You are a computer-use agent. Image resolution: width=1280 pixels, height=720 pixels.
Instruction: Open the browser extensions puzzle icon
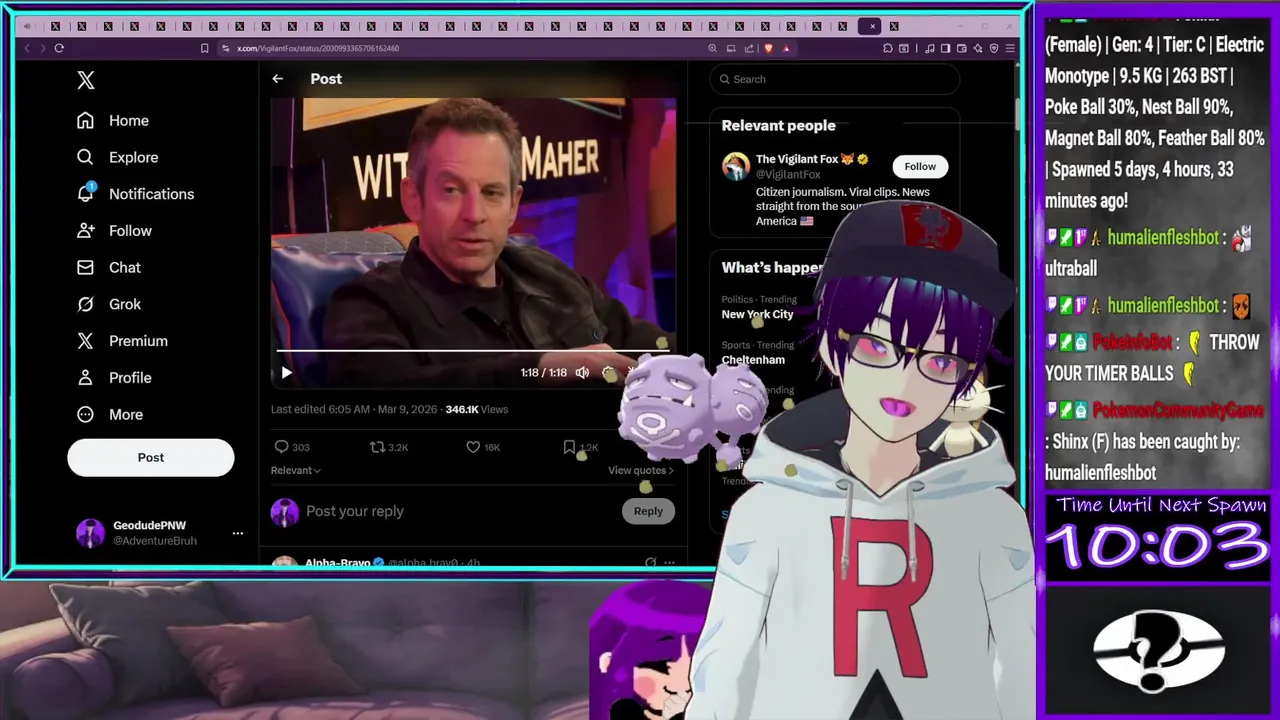[887, 48]
